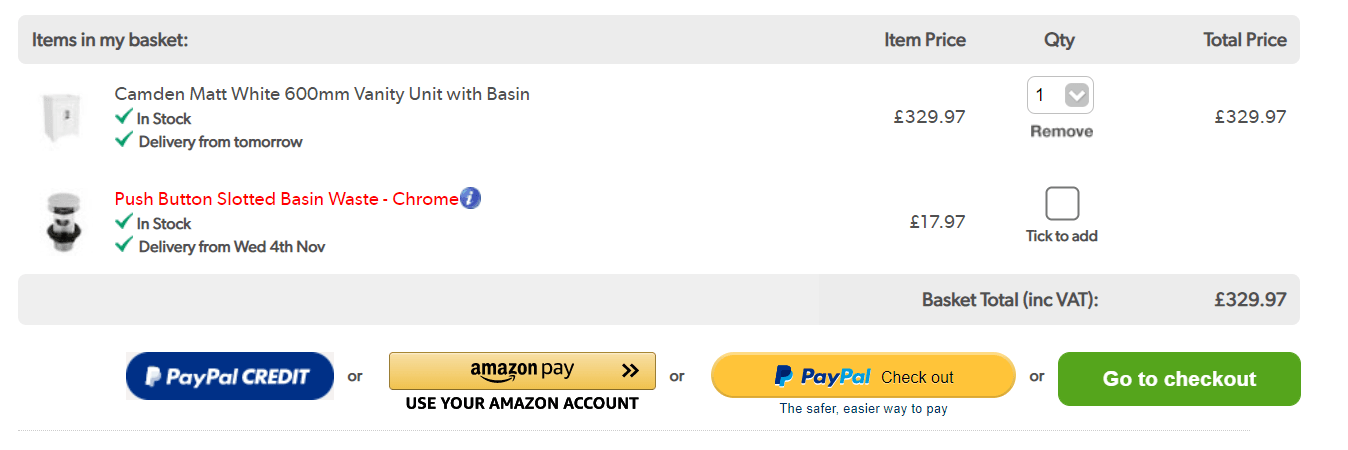This screenshot has height=450, width=1348.
Task: Choose the Amazon Pay button
Action: 522,371
